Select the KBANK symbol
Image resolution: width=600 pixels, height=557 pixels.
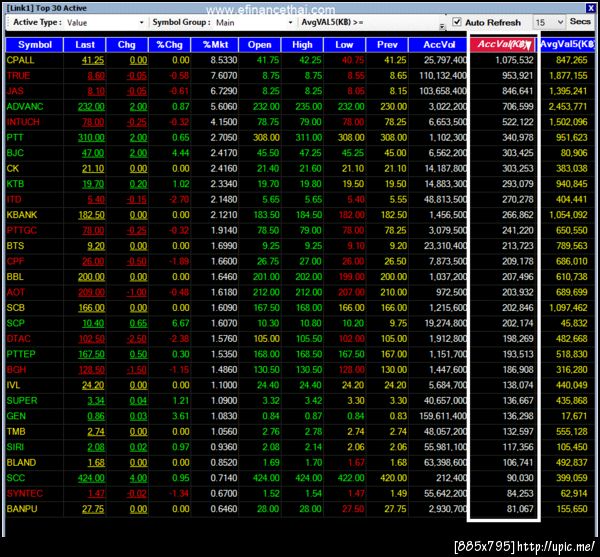(22, 215)
